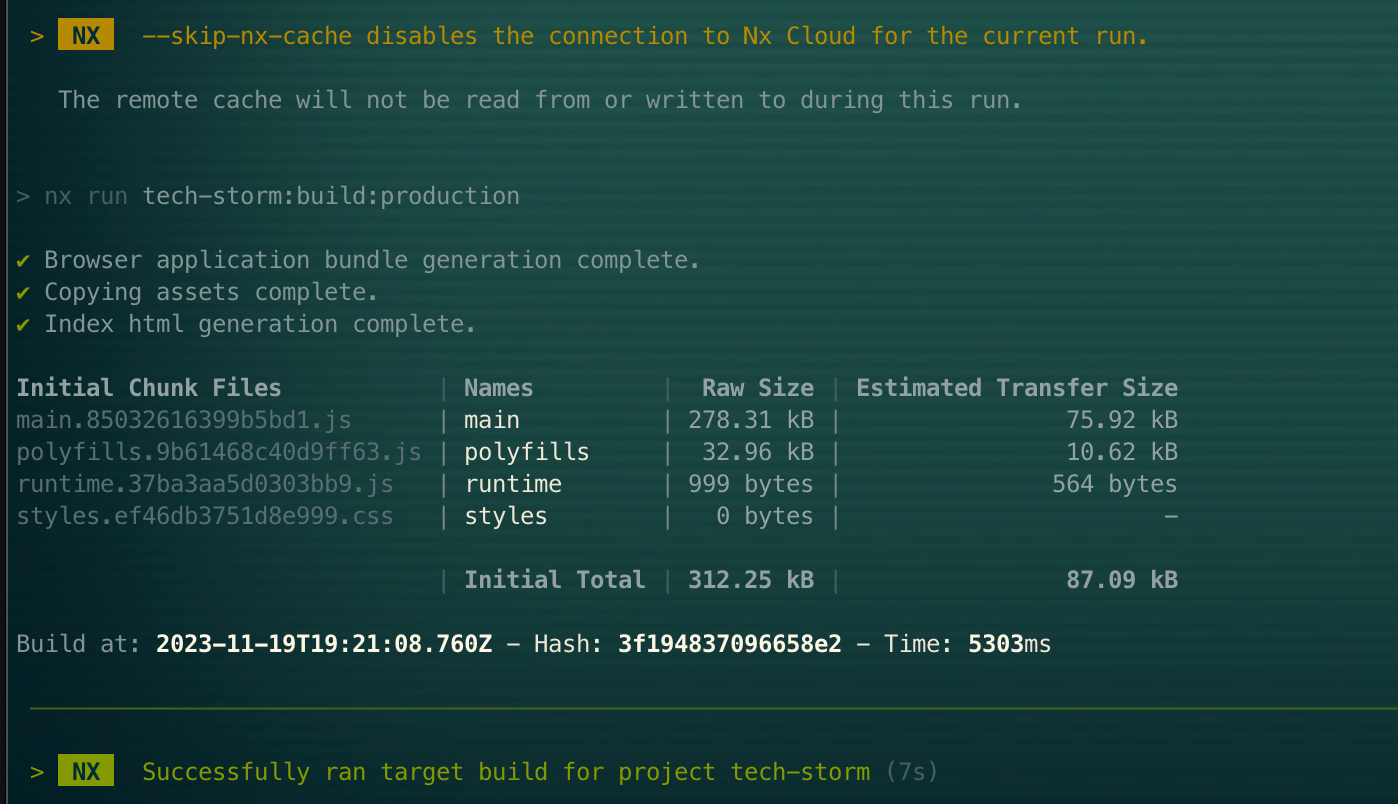Click the Raw Size column header

(758, 388)
